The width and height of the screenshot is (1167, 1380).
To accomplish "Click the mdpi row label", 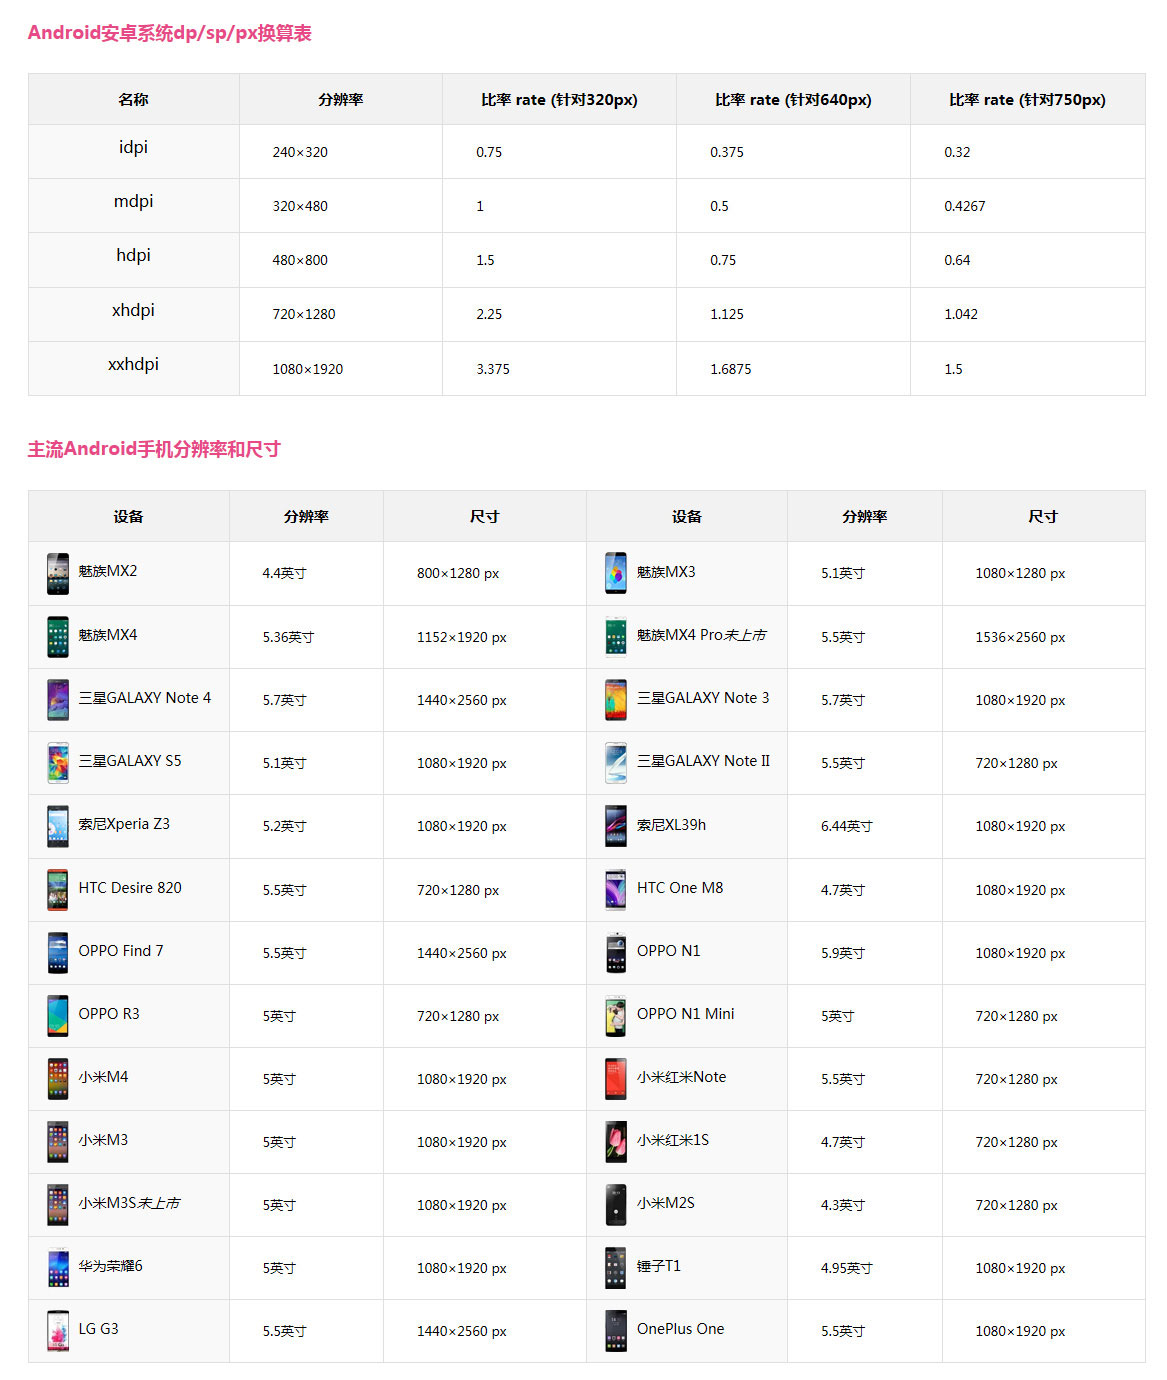I will pyautogui.click(x=133, y=201).
